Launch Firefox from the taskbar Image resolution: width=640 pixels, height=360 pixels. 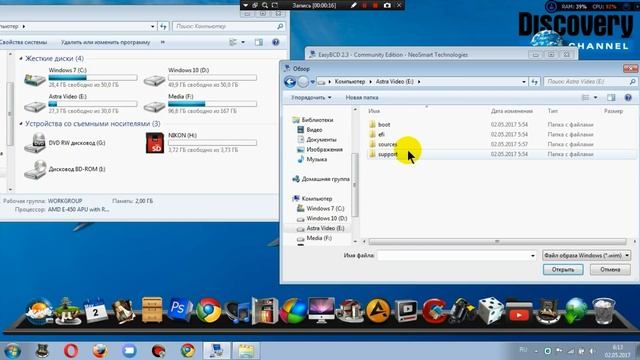(x=100, y=351)
